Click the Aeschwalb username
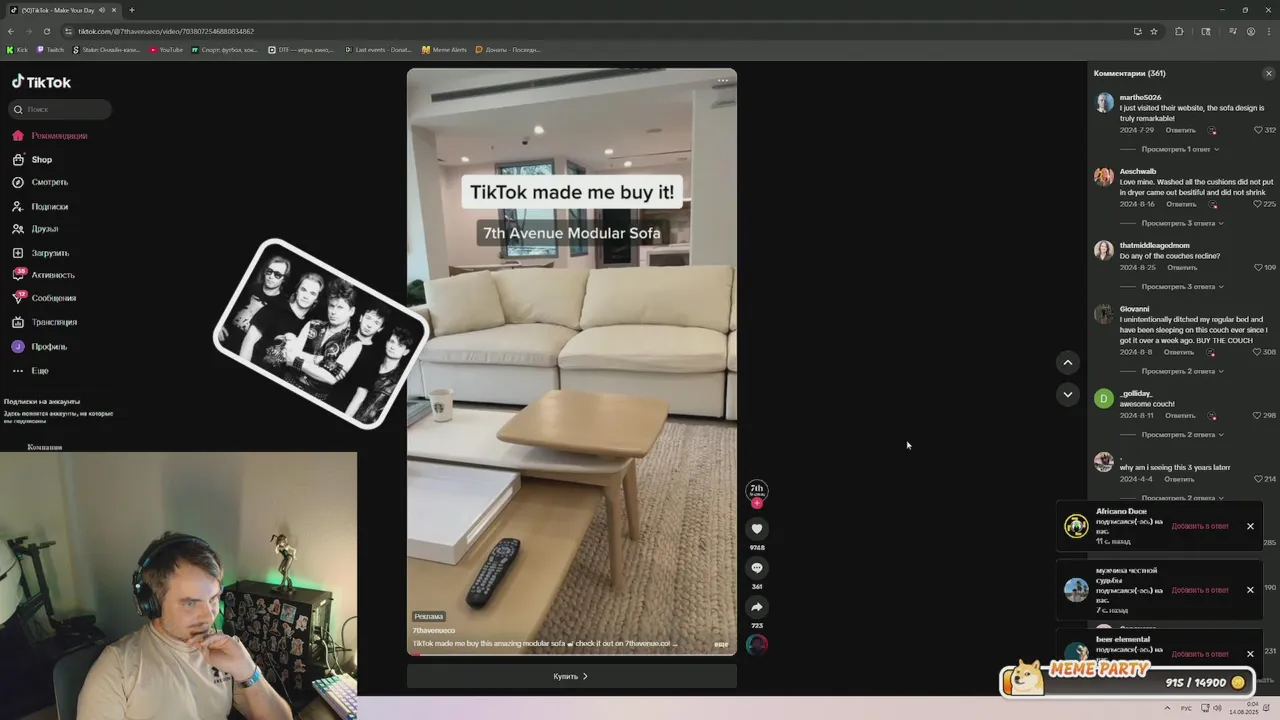1280x720 pixels. pos(1137,171)
